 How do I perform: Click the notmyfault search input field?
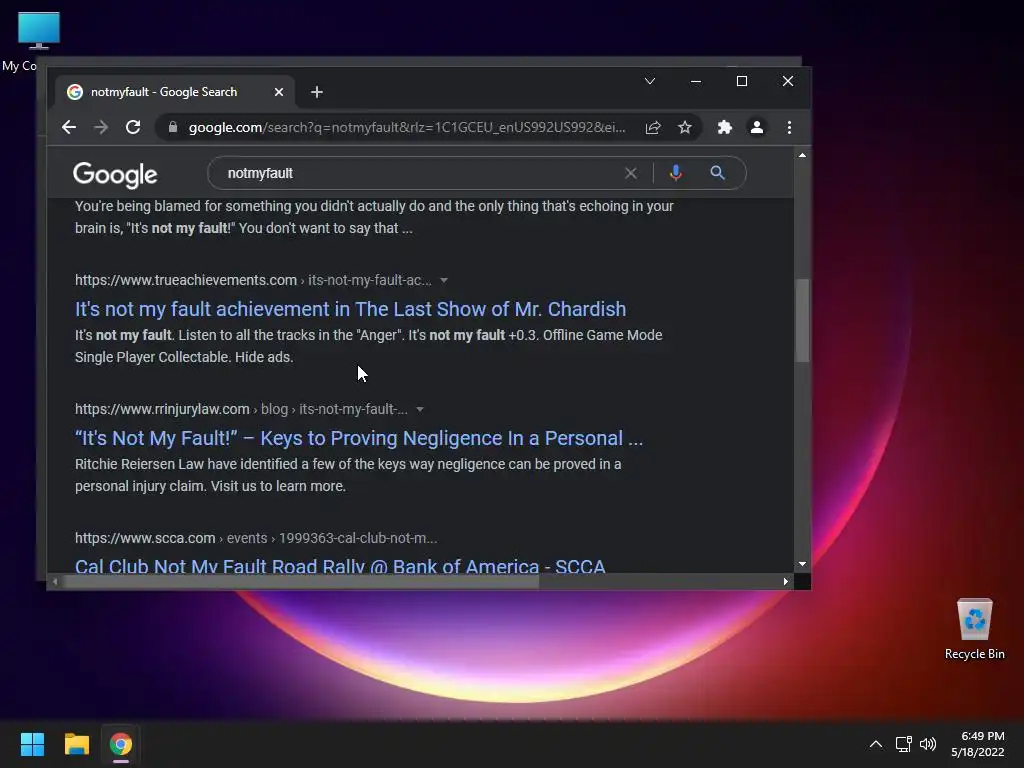tap(418, 173)
